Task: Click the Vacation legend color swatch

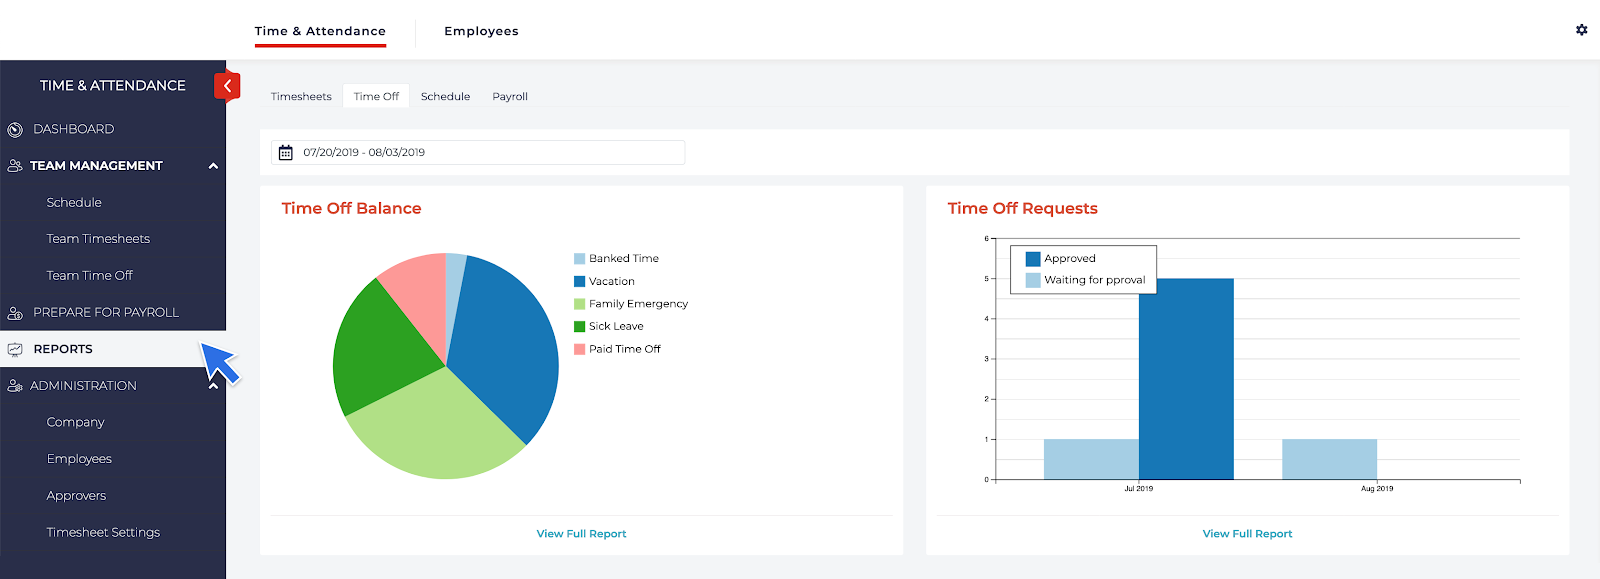Action: (579, 282)
